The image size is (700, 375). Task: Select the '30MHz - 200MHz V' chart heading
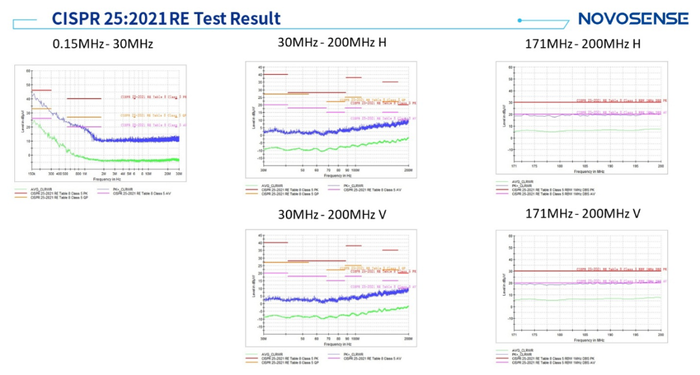tap(332, 214)
